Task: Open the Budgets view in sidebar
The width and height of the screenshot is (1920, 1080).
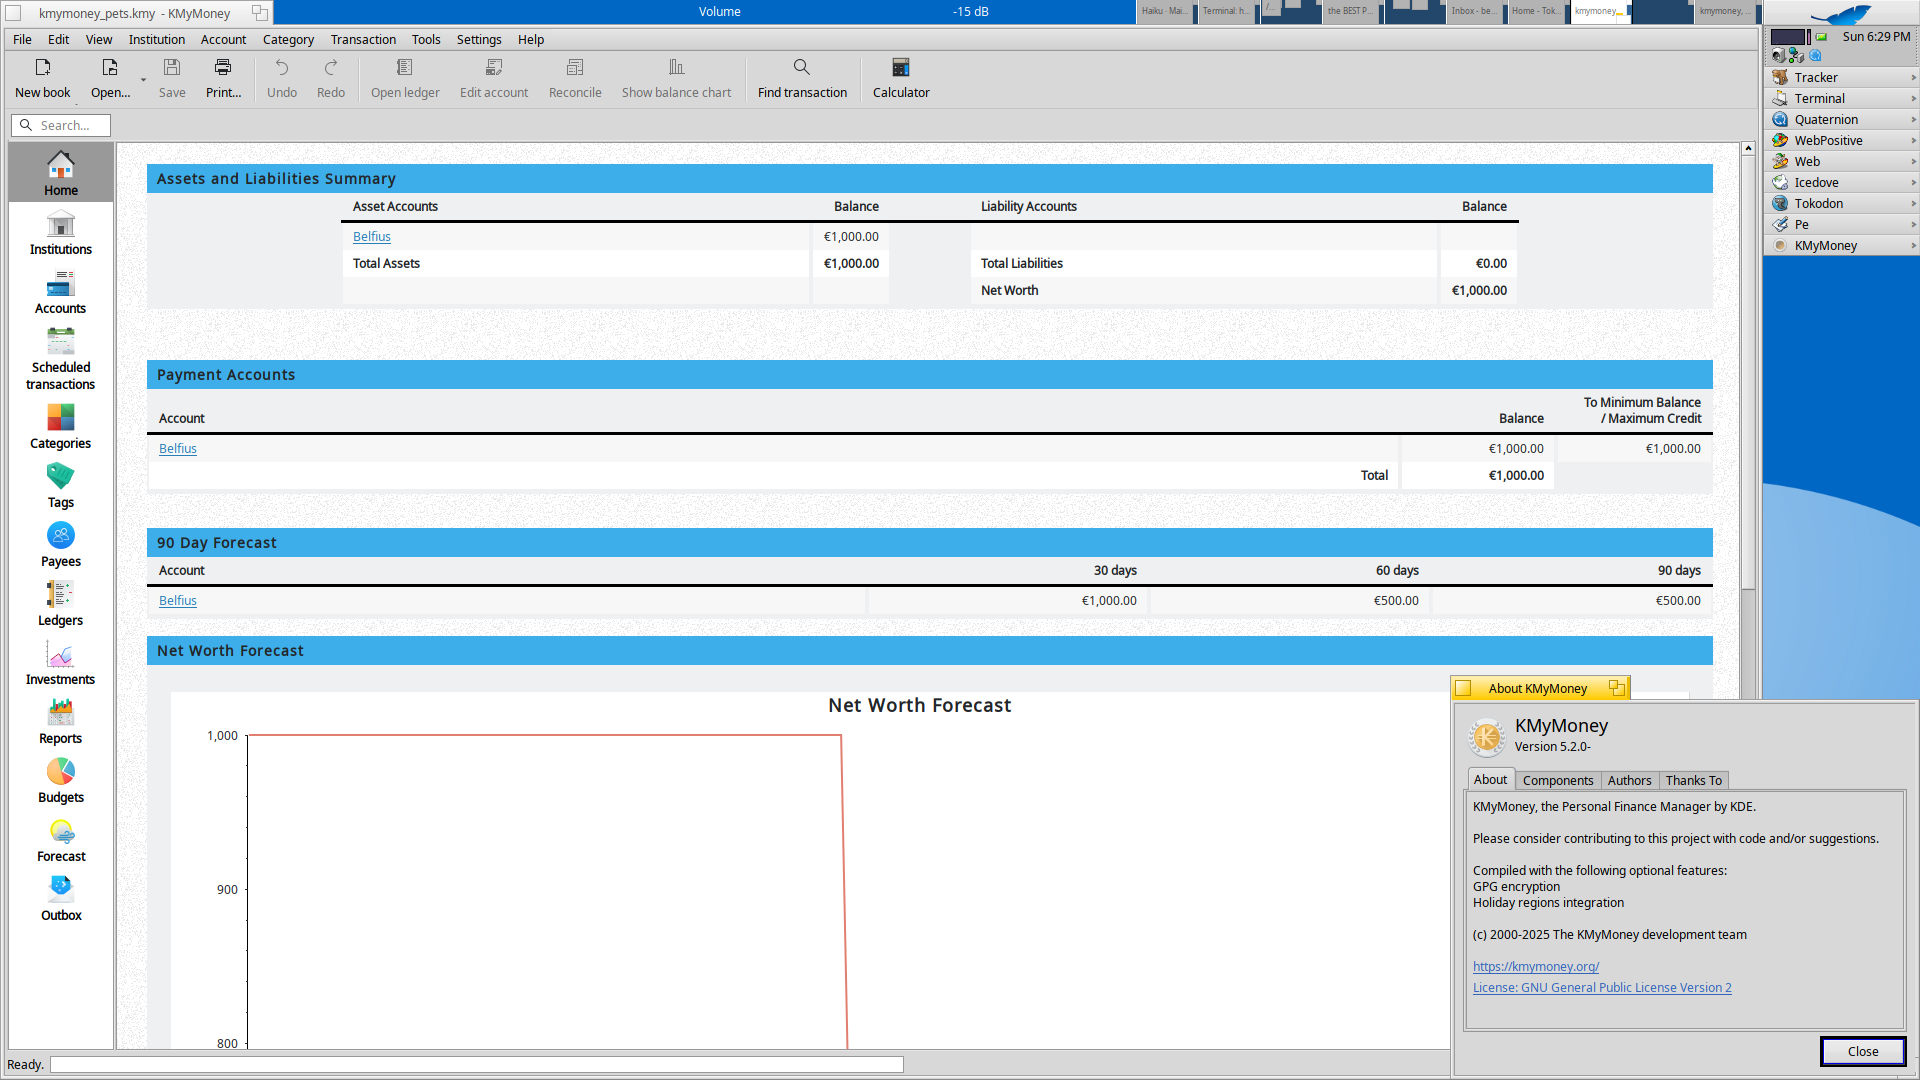Action: coord(61,781)
